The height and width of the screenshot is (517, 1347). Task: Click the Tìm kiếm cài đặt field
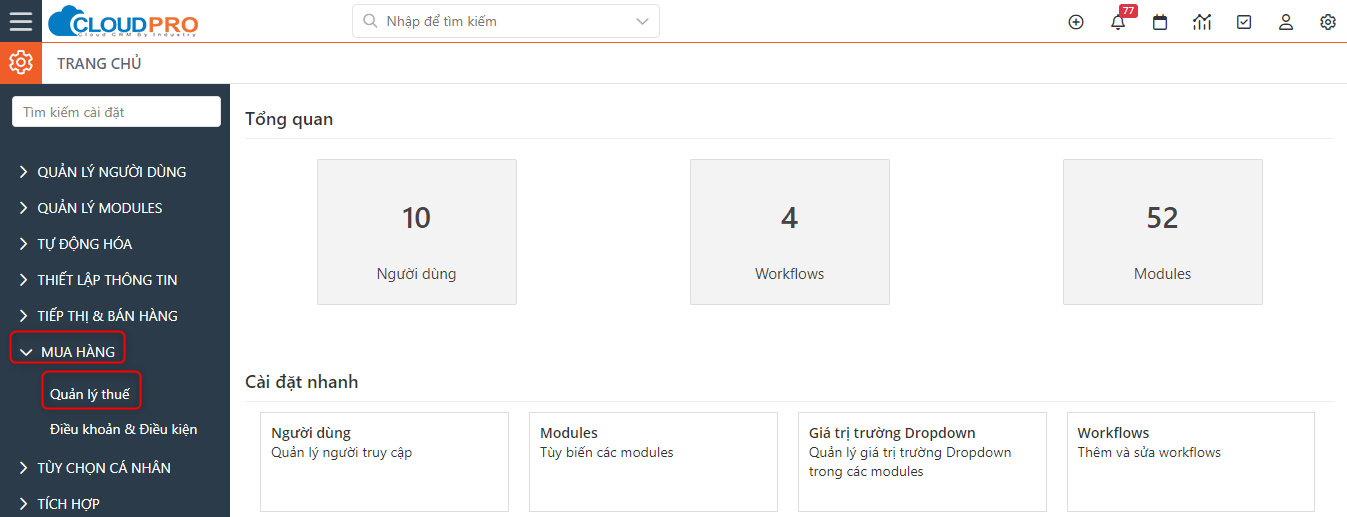tap(116, 112)
